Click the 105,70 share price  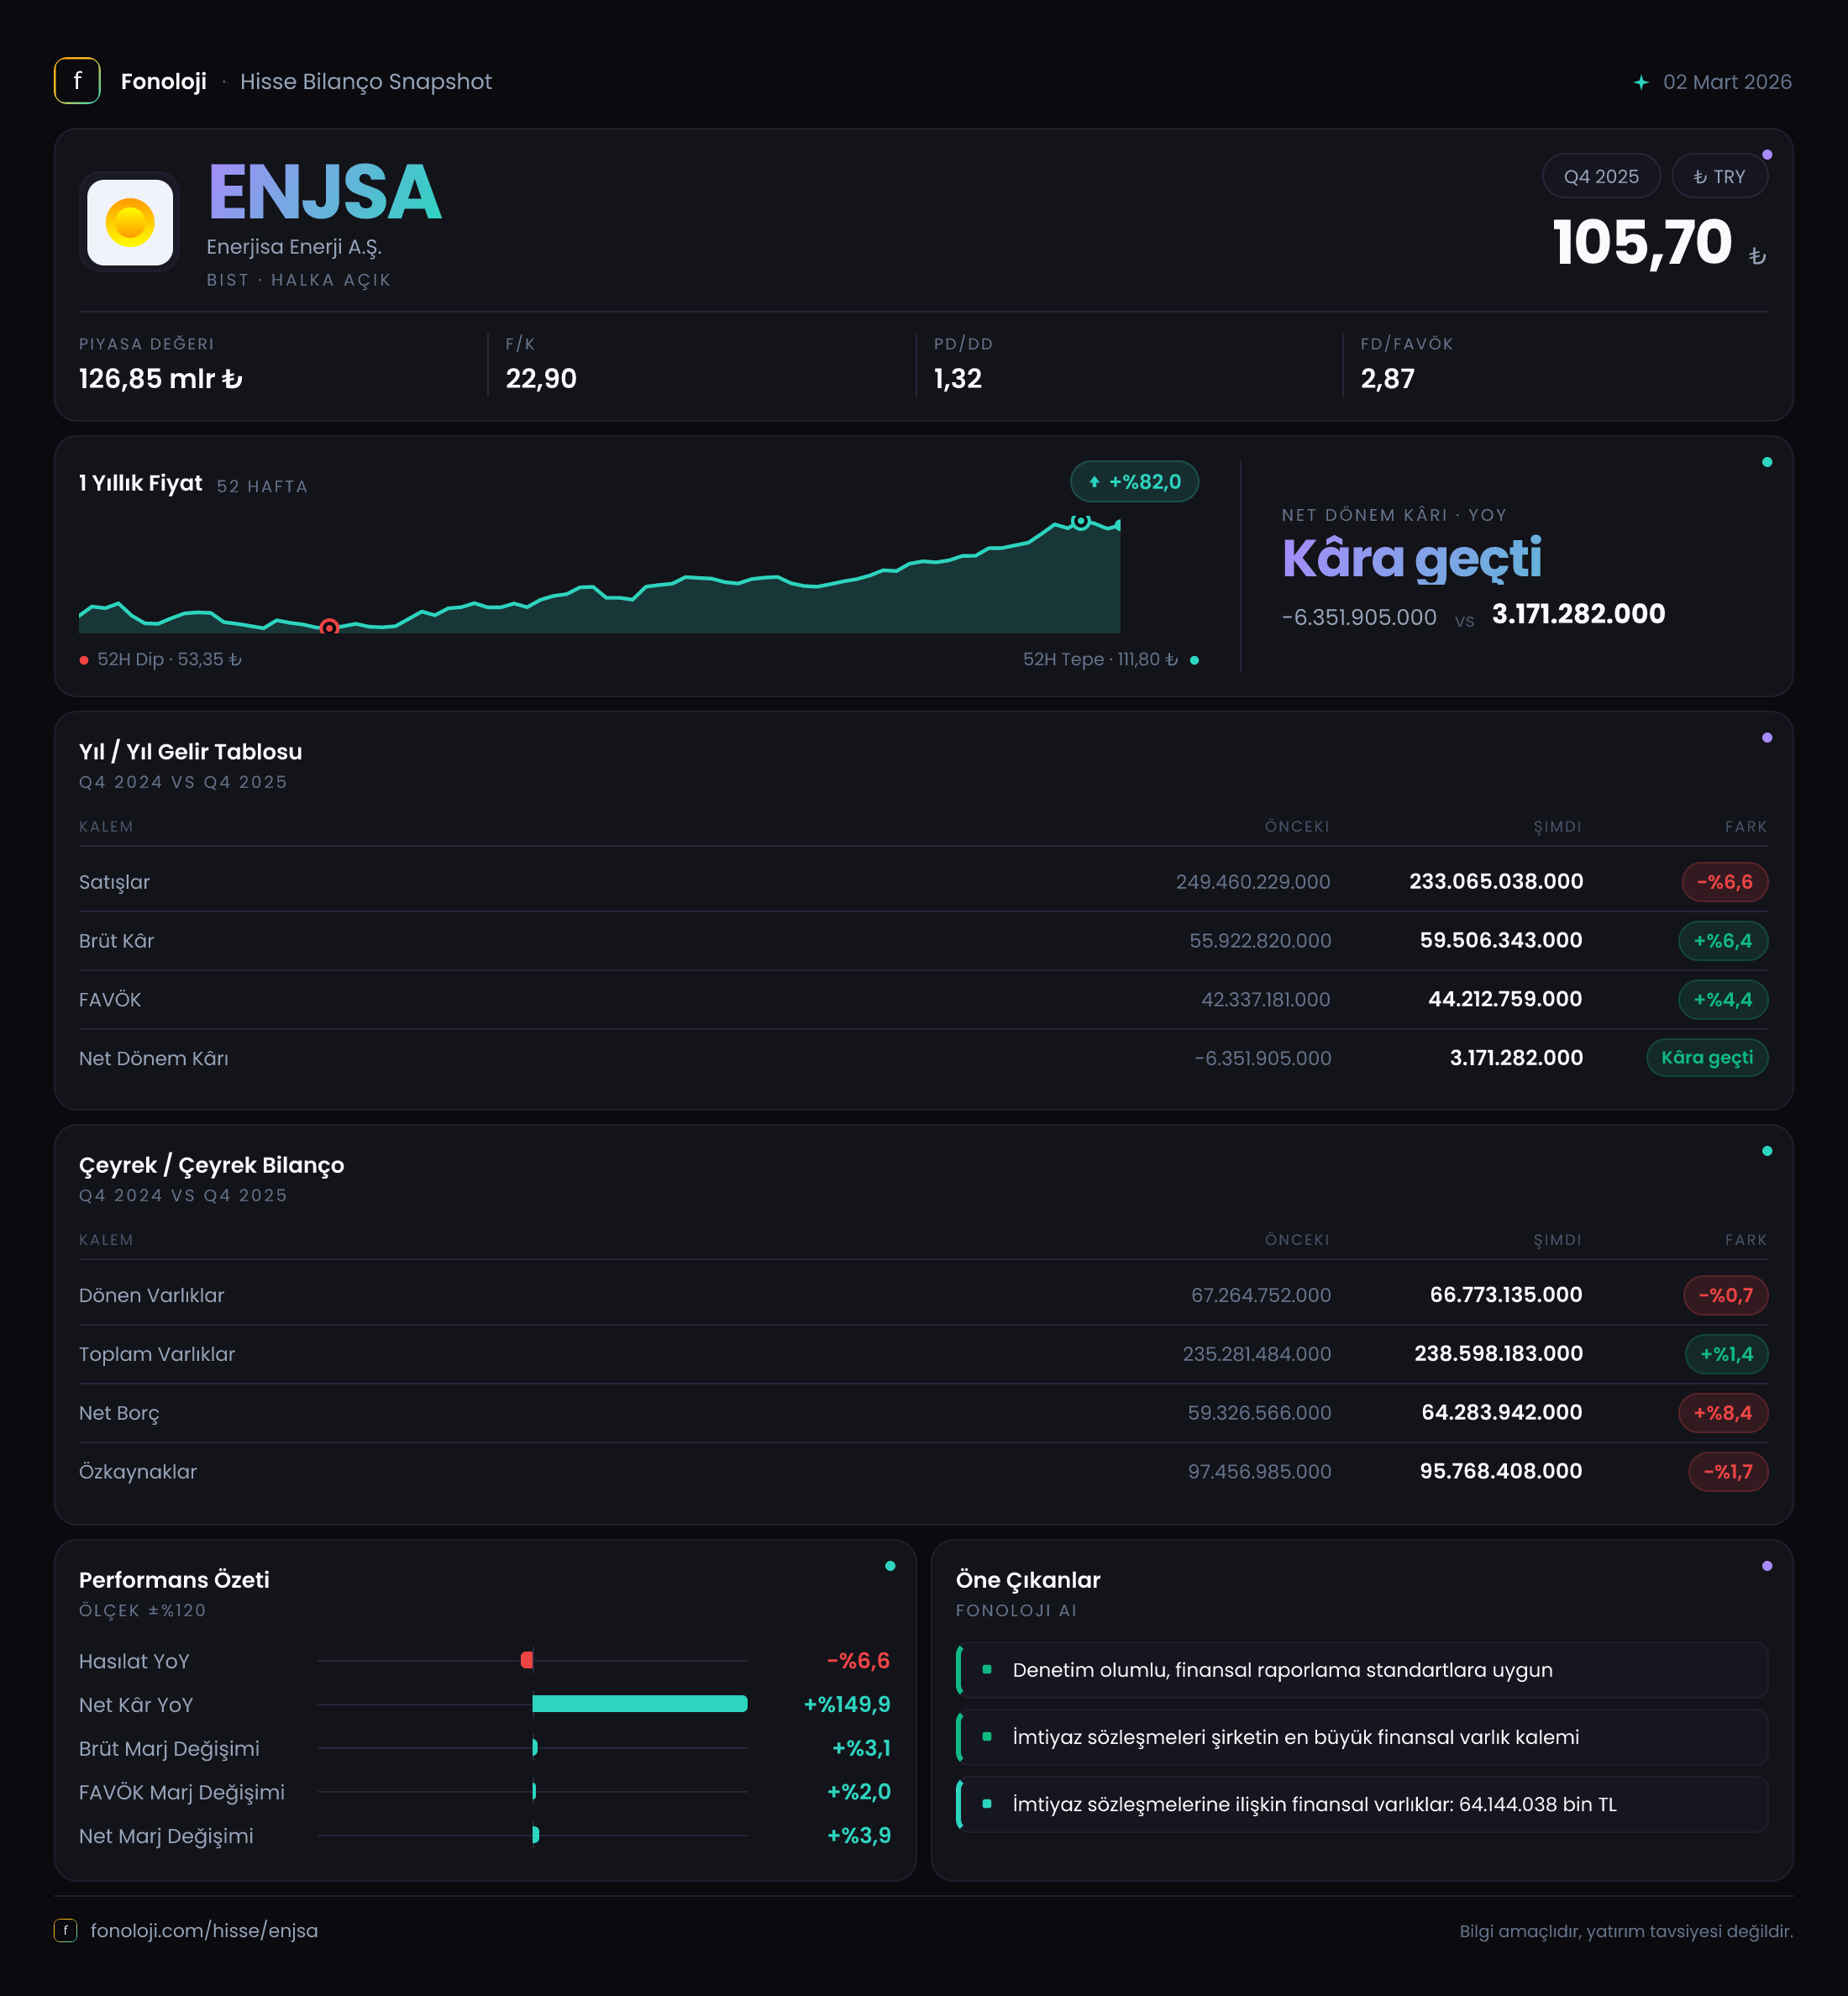(x=1642, y=243)
